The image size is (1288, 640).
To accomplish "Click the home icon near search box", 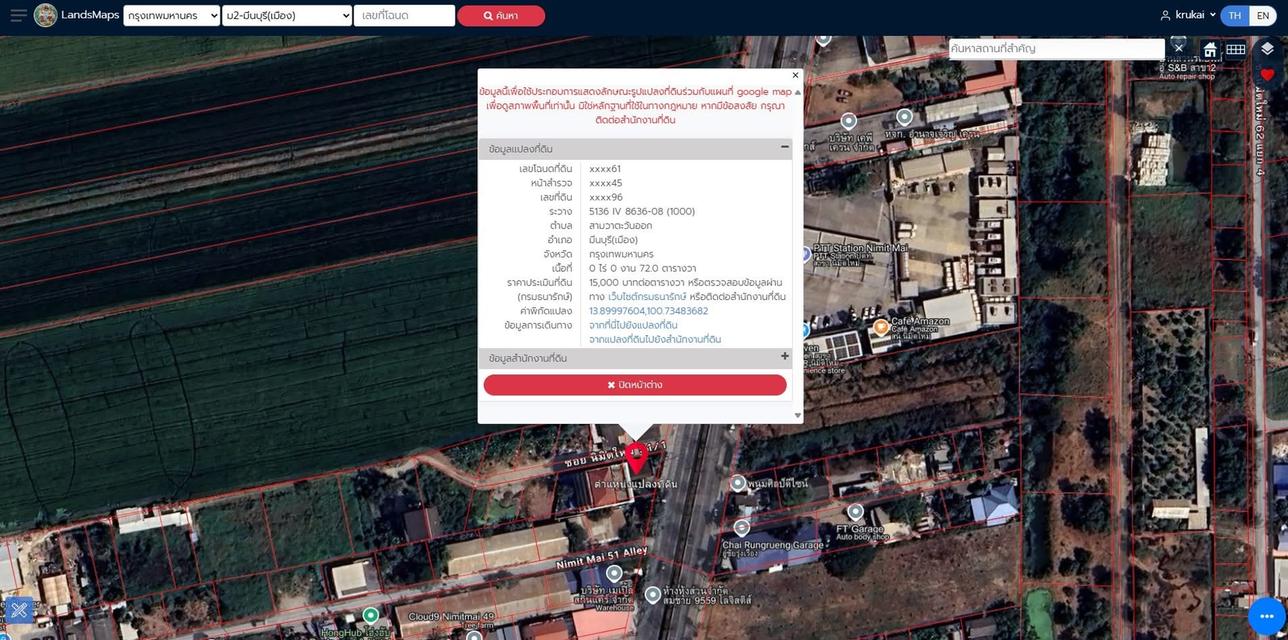I will click(x=1210, y=49).
